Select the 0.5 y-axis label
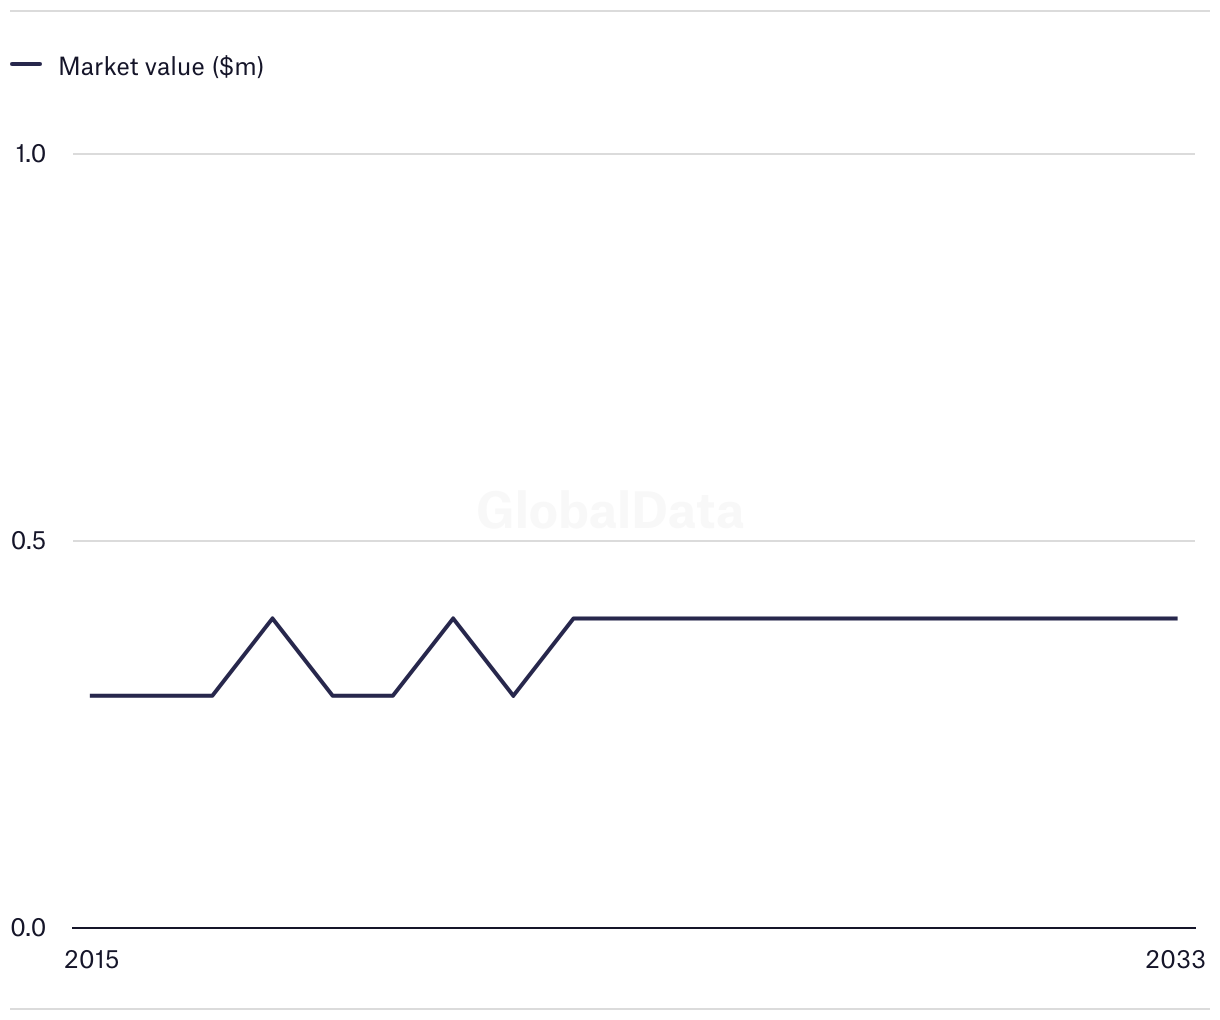 pyautogui.click(x=29, y=541)
